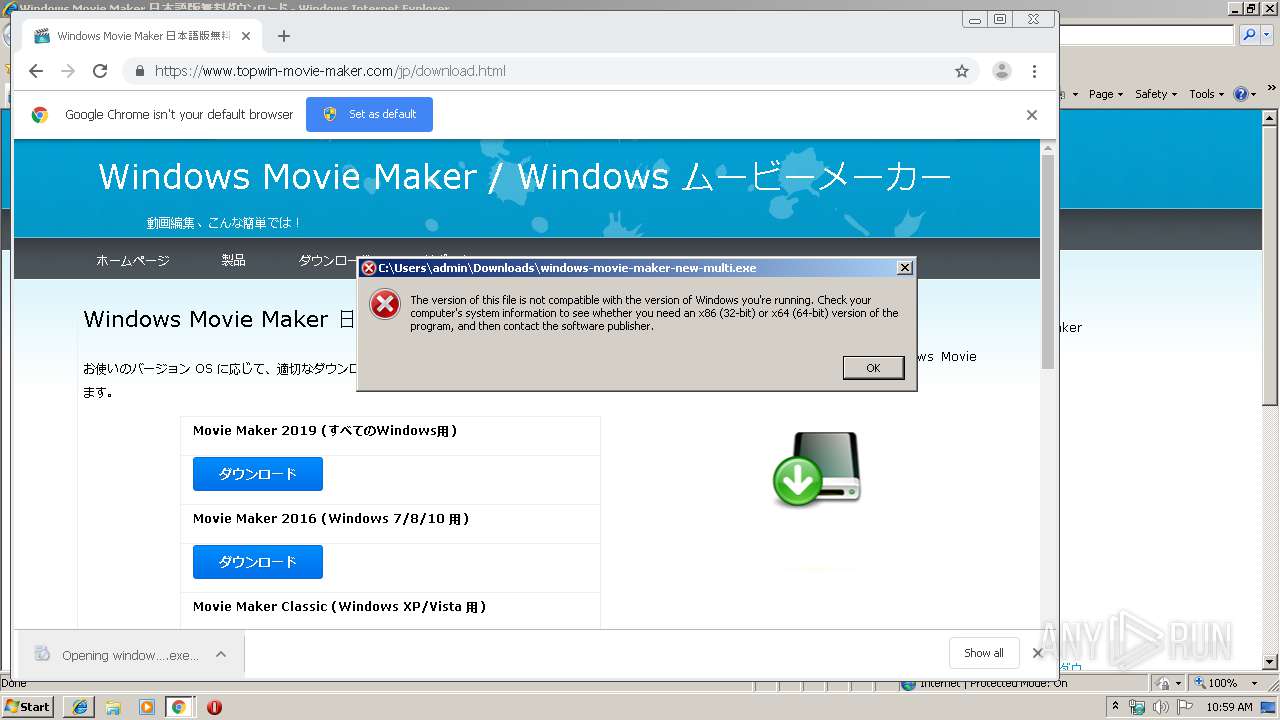The height and width of the screenshot is (720, 1280).
Task: Click the Chrome page vertical scrollbar thumb
Action: tap(1048, 262)
